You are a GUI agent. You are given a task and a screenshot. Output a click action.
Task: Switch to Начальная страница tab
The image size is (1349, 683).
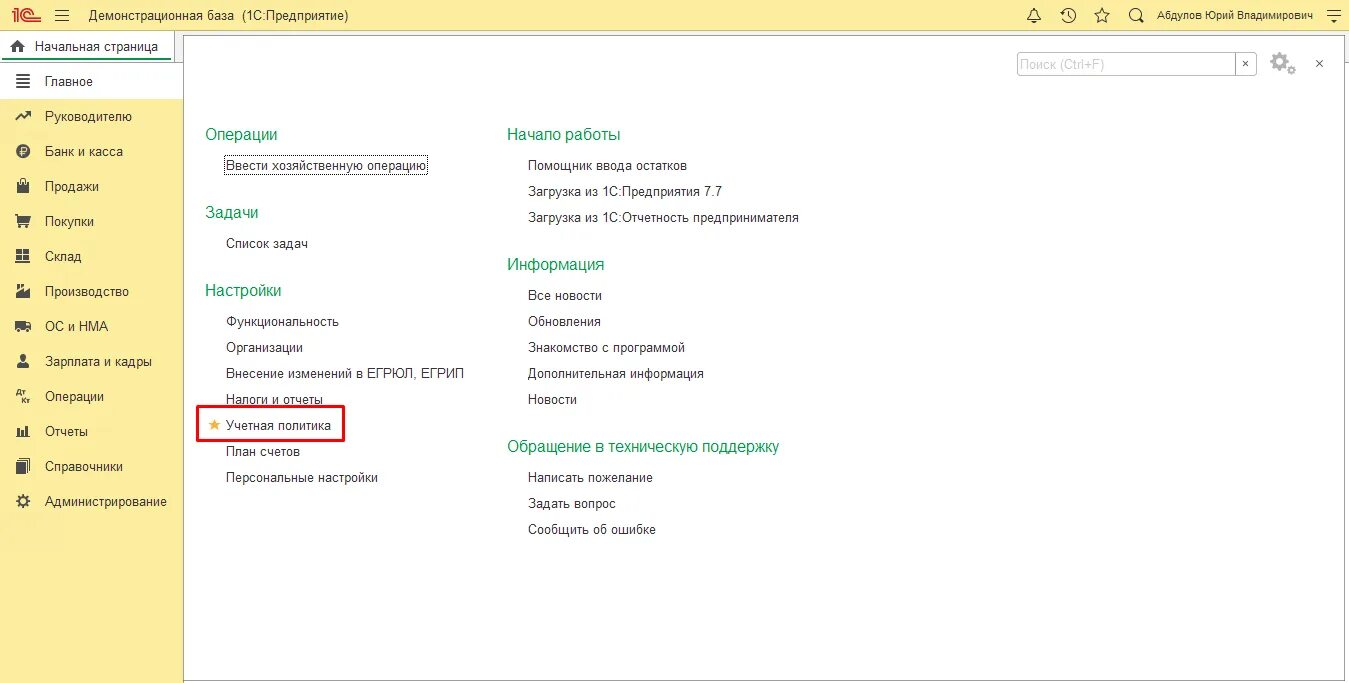[96, 46]
